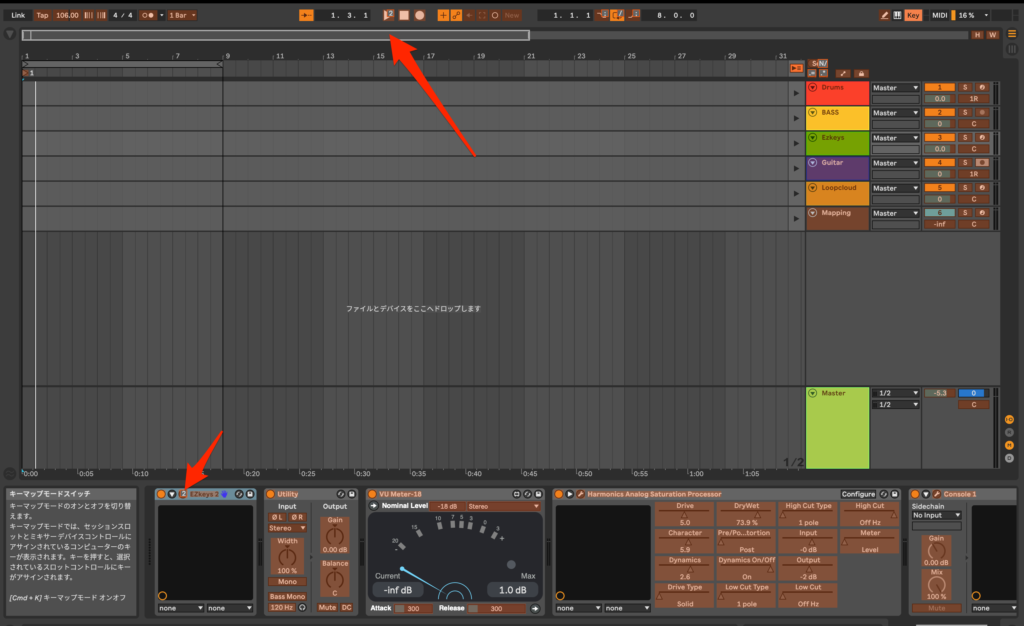This screenshot has width=1024, height=626.
Task: Click Configure on the Harmonics device
Action: pyautogui.click(x=857, y=494)
